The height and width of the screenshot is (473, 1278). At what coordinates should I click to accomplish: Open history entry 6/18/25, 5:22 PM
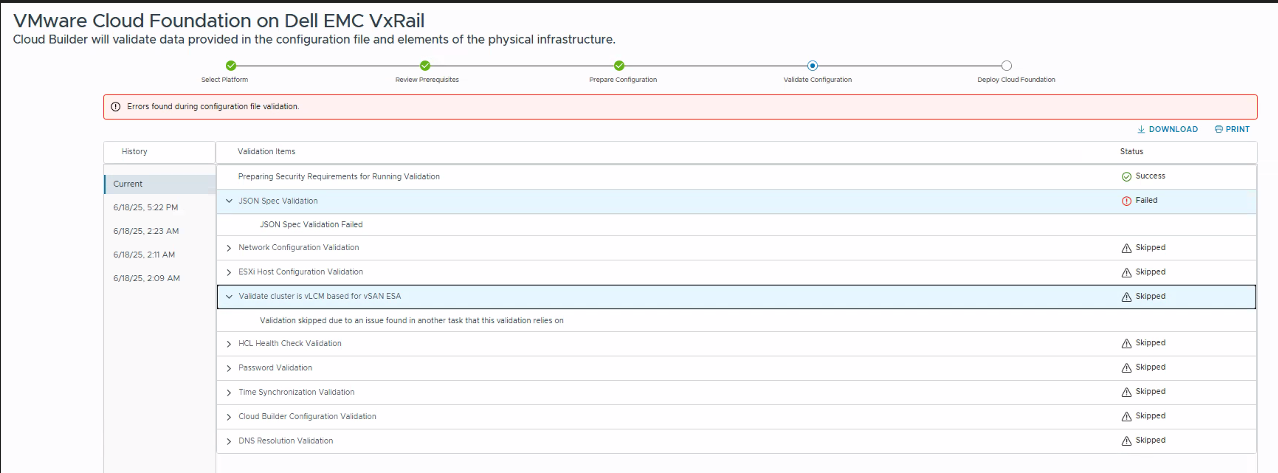[145, 207]
